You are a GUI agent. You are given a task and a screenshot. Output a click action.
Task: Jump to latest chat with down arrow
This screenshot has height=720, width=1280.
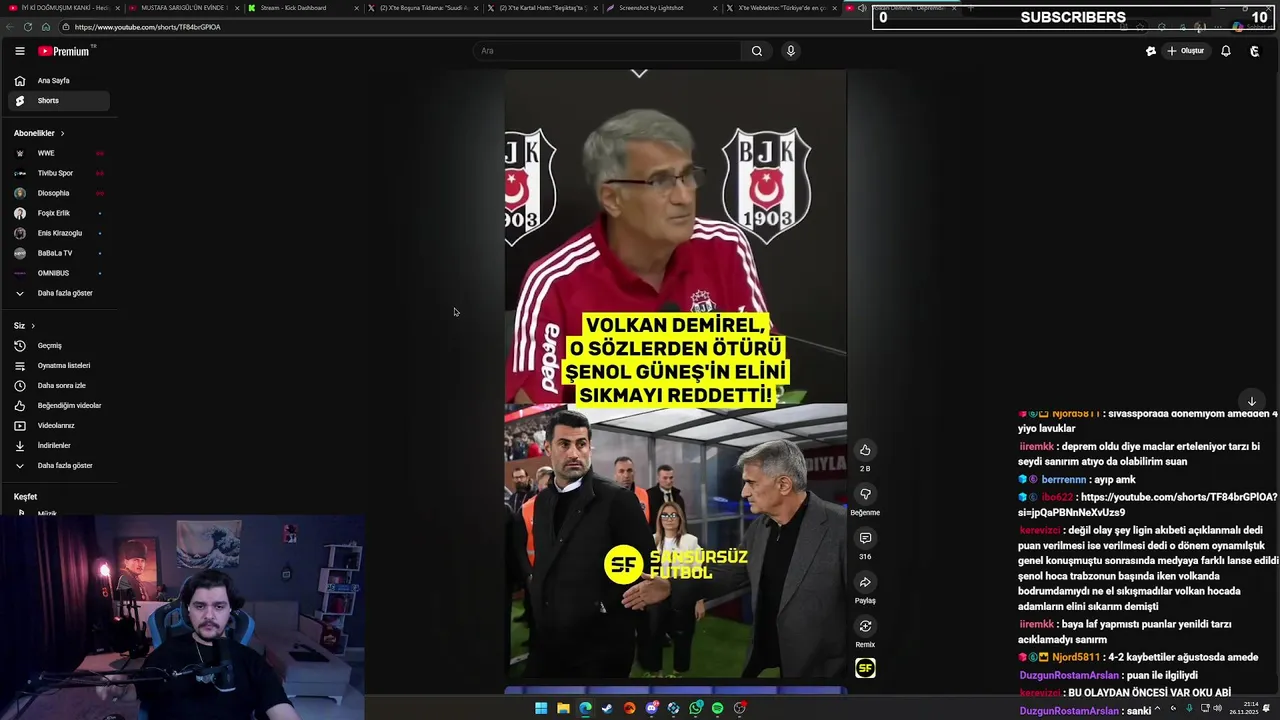[1251, 401]
